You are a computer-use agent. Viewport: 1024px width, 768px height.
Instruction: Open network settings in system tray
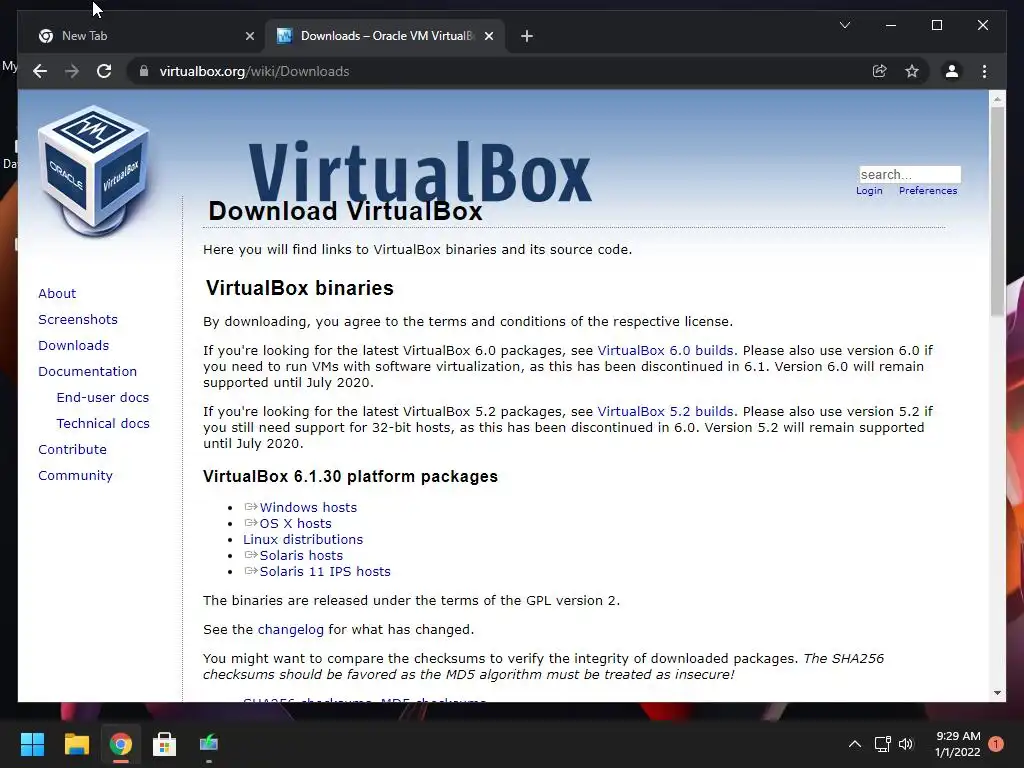(882, 744)
